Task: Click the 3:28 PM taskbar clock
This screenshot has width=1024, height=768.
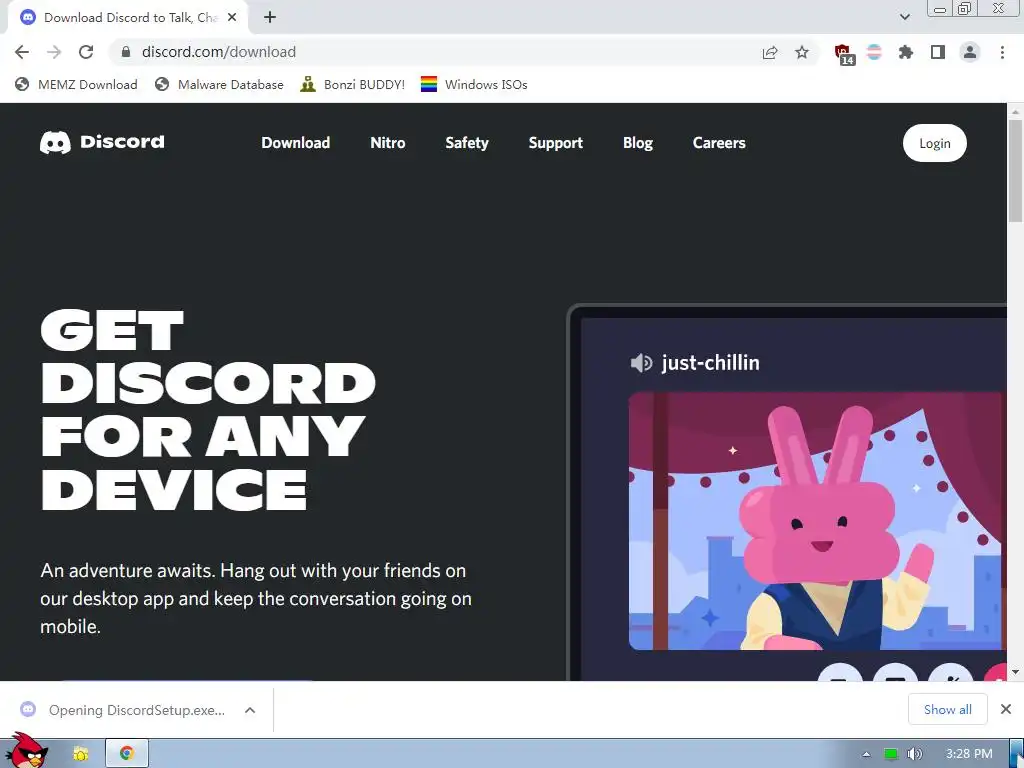Action: (969, 754)
